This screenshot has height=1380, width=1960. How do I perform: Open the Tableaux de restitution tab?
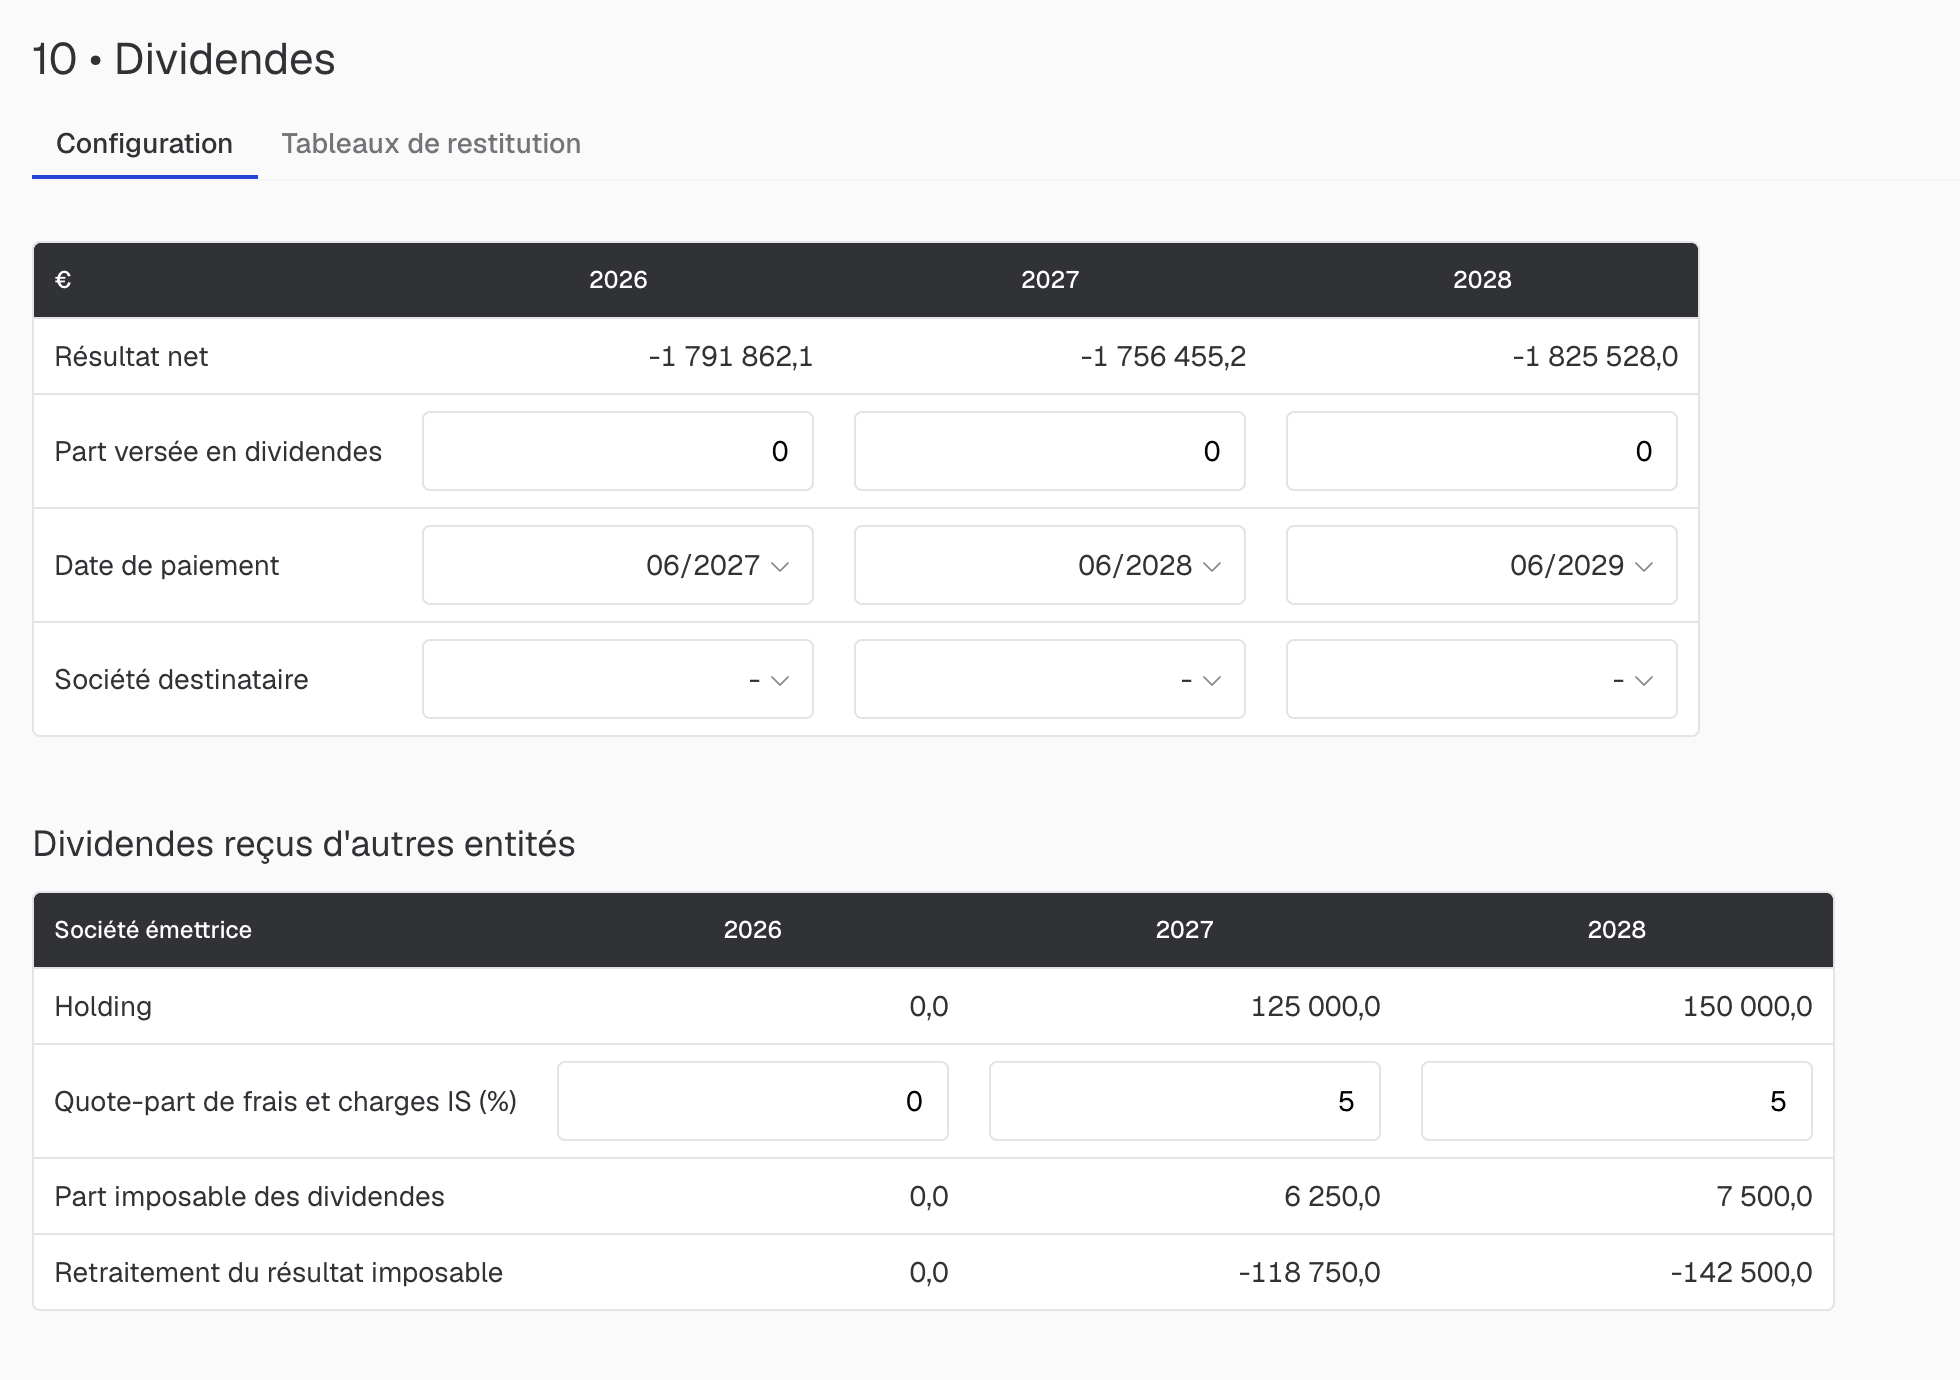[x=431, y=144]
